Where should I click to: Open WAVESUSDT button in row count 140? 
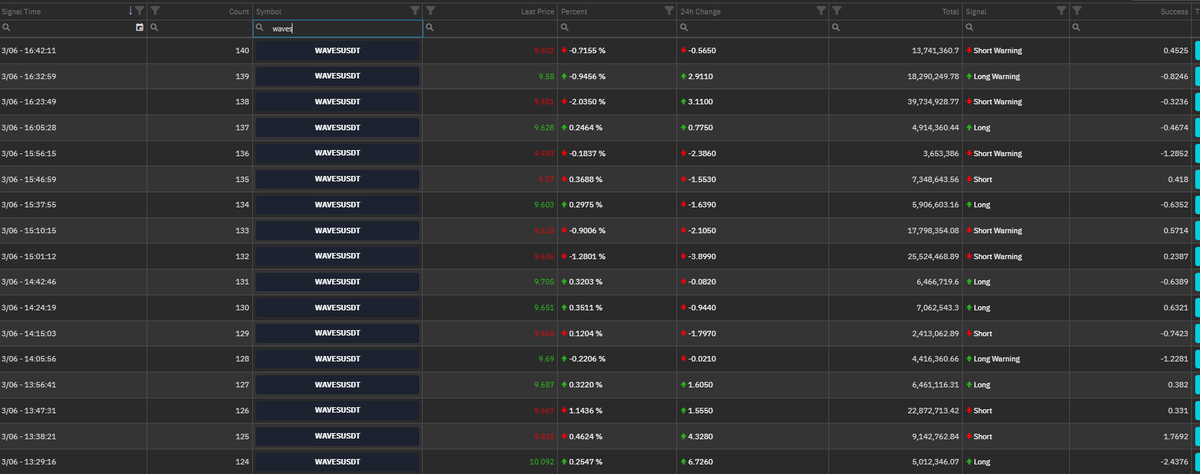click(337, 50)
